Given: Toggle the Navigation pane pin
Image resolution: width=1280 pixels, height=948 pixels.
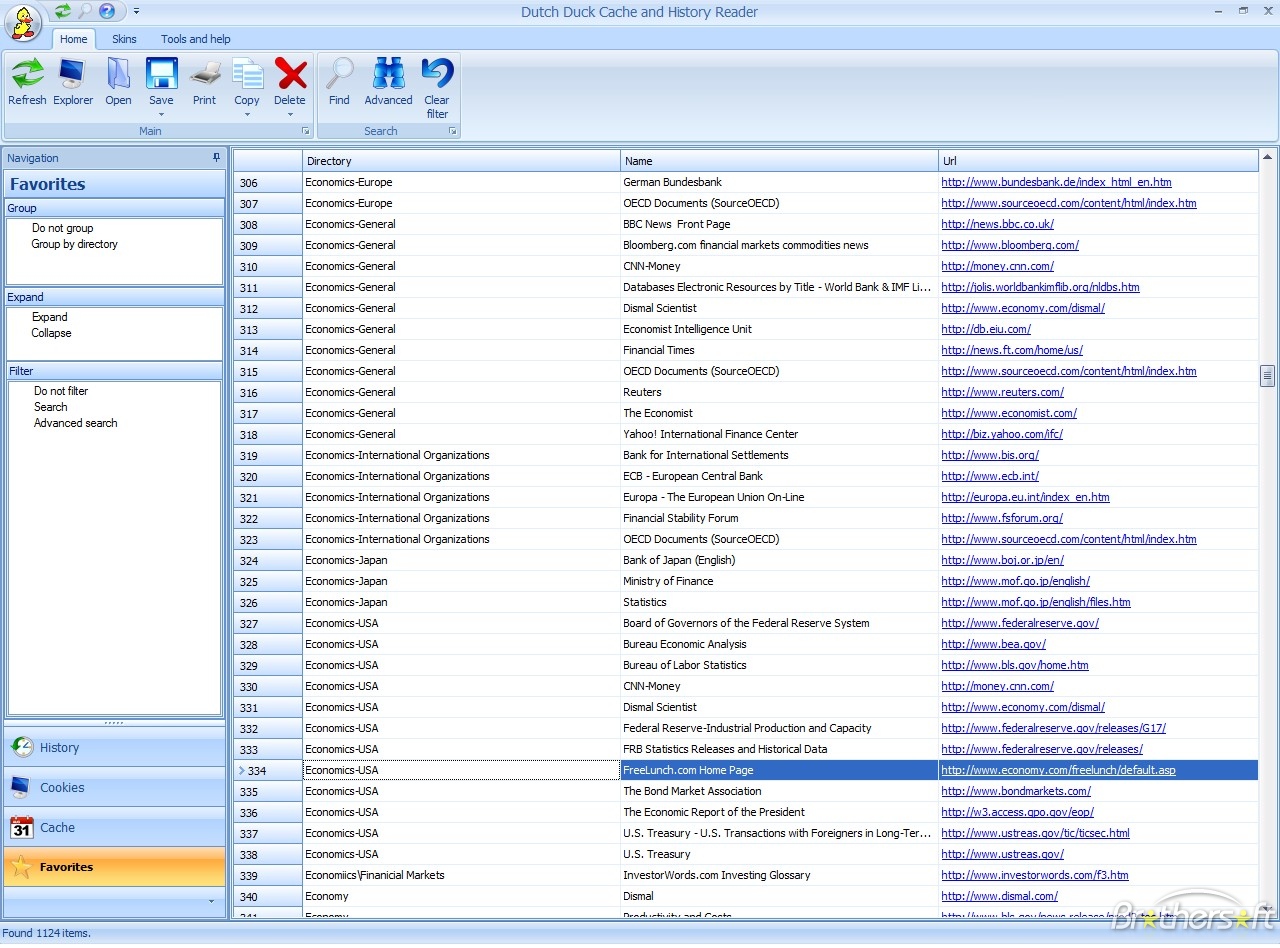Looking at the screenshot, I should (216, 158).
